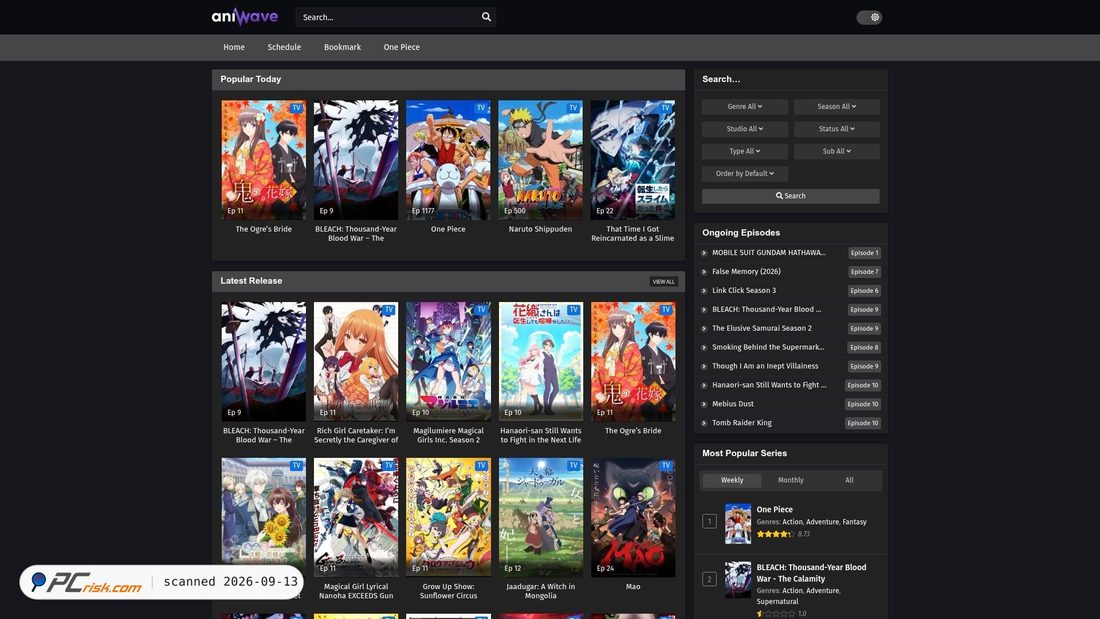
Task: Click the arrow icon beside MOBILE SUIT GUNDAM HATHAWA
Action: click(704, 253)
